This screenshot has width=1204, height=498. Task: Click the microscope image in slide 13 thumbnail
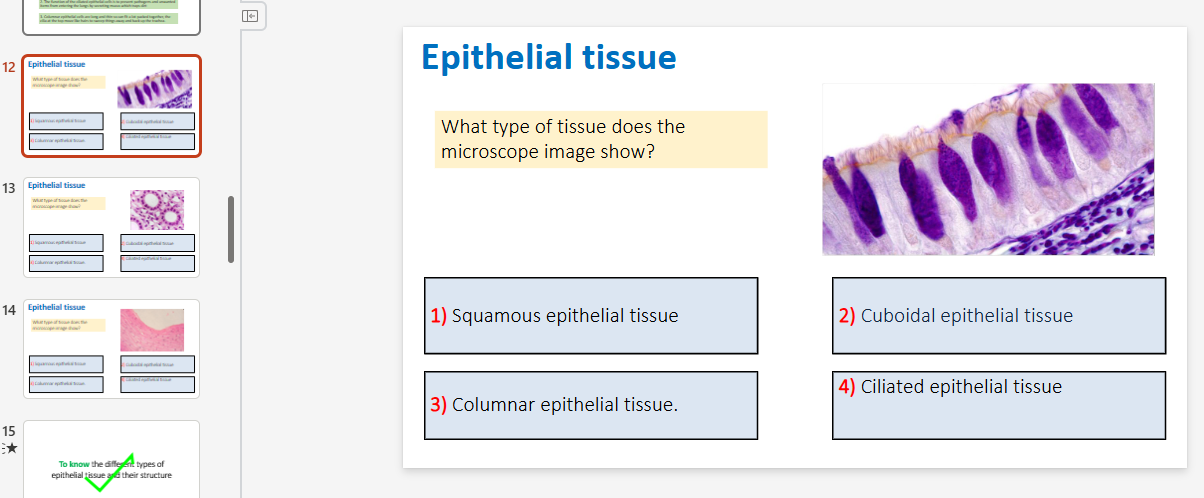click(157, 210)
